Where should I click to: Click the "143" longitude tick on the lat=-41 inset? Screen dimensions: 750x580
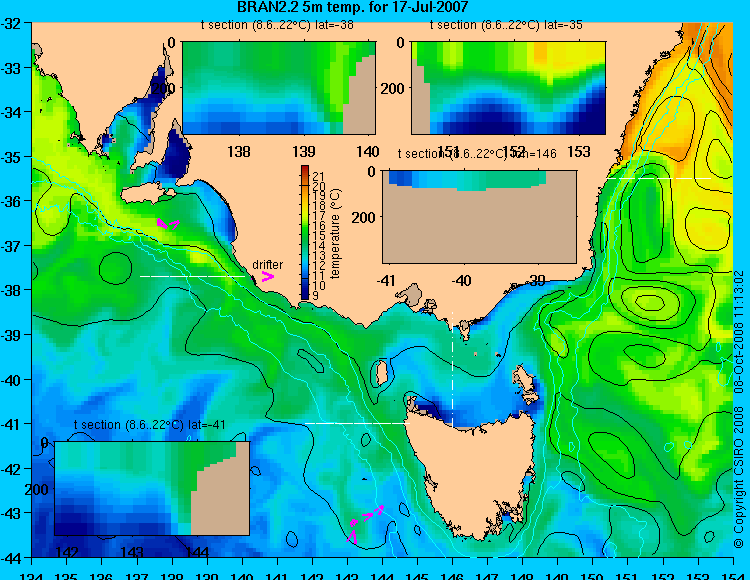coord(132,553)
